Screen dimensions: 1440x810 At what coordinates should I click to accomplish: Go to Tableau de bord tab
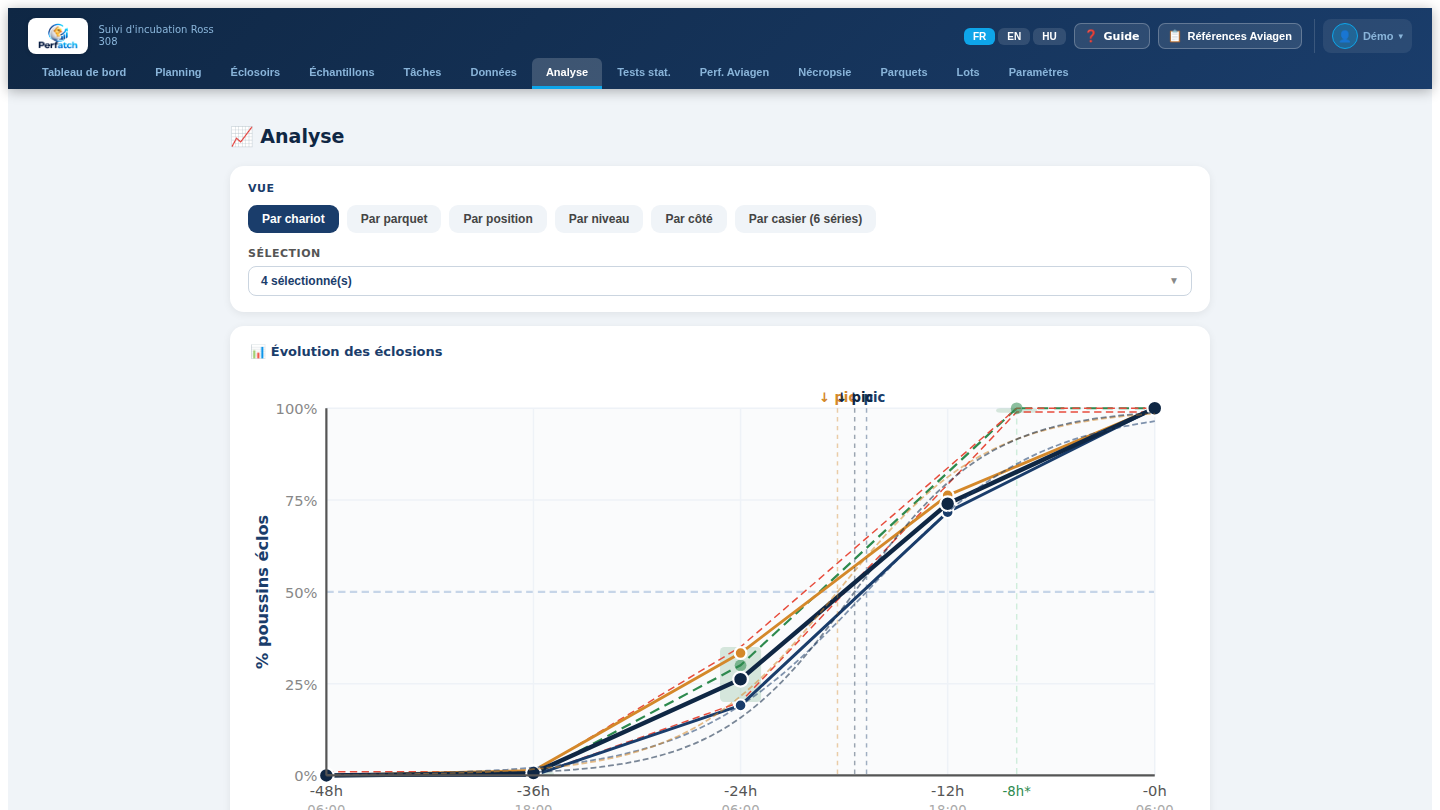coord(84,72)
